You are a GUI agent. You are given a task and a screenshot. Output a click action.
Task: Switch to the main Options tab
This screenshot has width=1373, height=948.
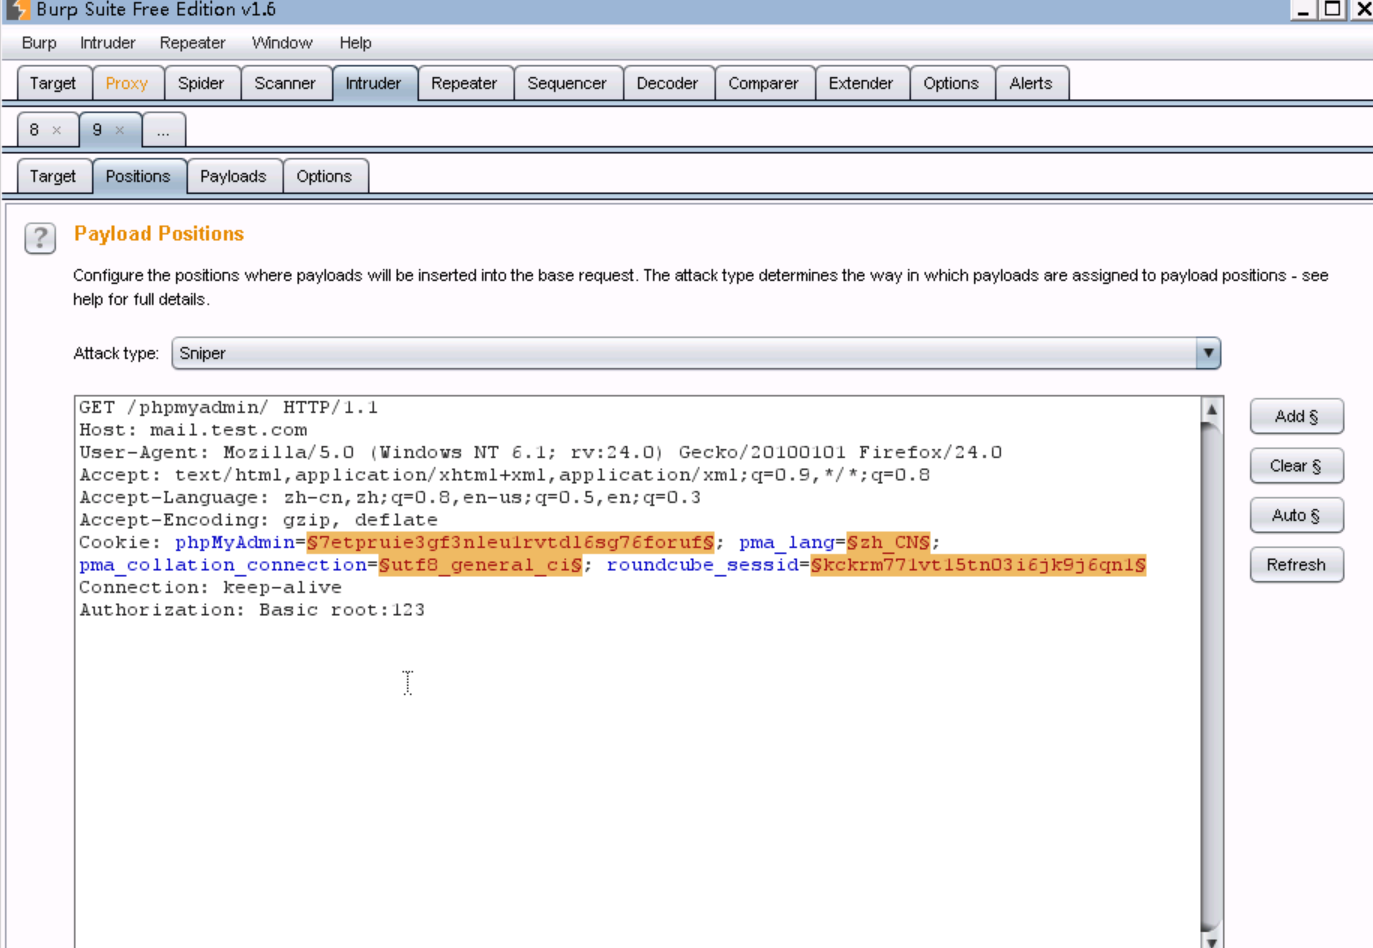tap(951, 83)
